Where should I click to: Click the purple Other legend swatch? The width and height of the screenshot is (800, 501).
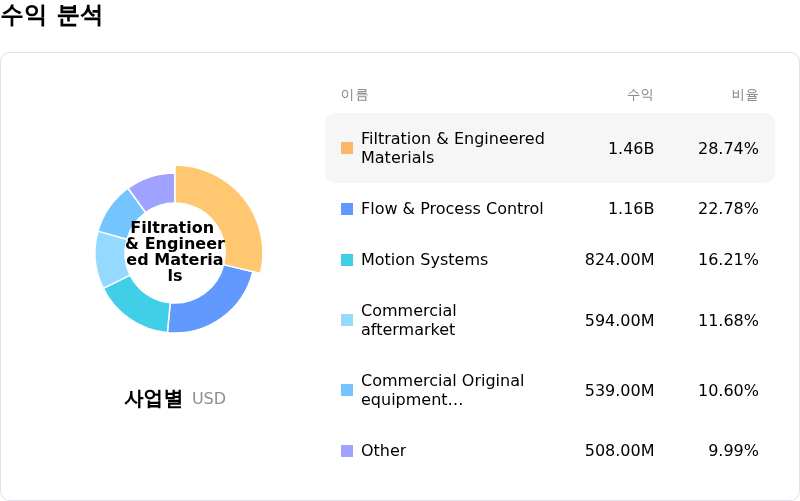347,451
